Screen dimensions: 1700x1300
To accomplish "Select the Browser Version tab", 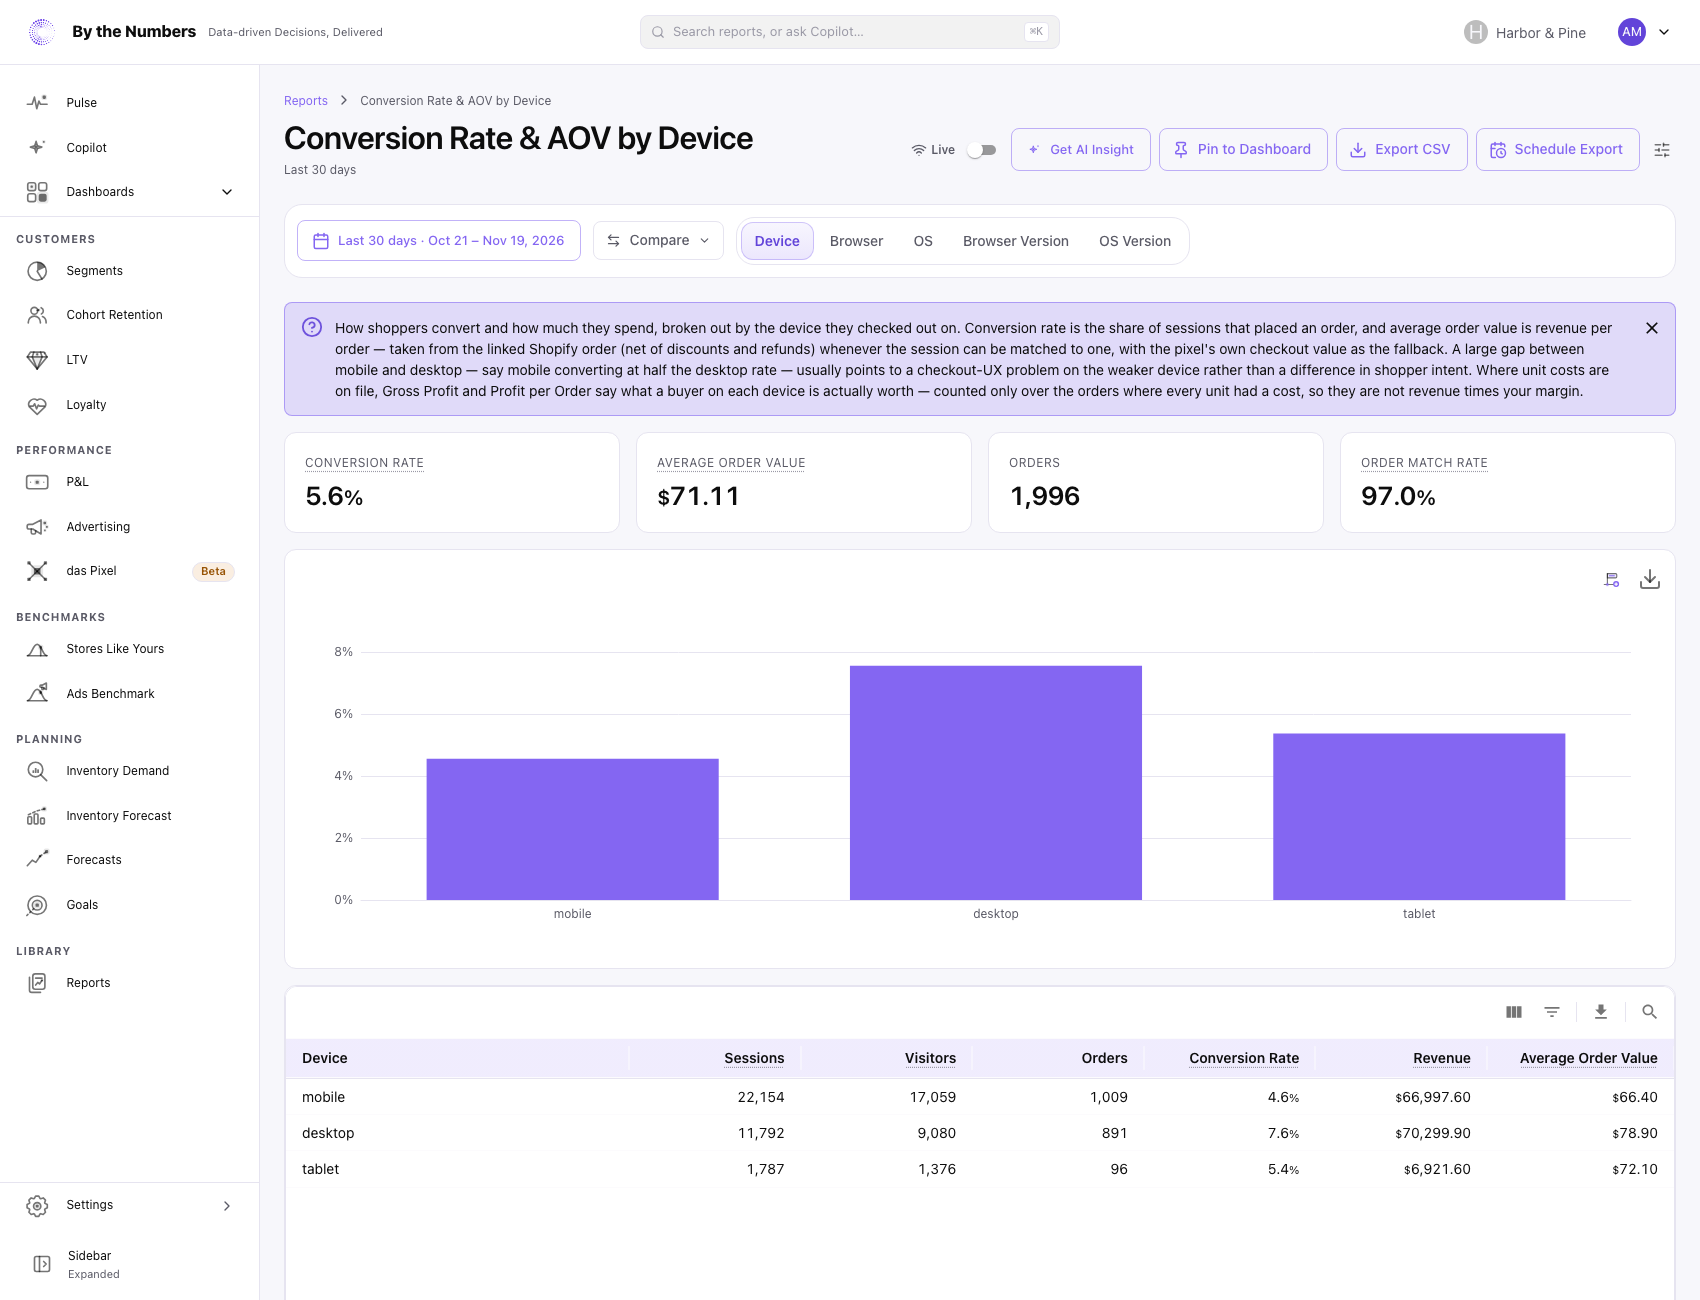I will click(x=1016, y=241).
